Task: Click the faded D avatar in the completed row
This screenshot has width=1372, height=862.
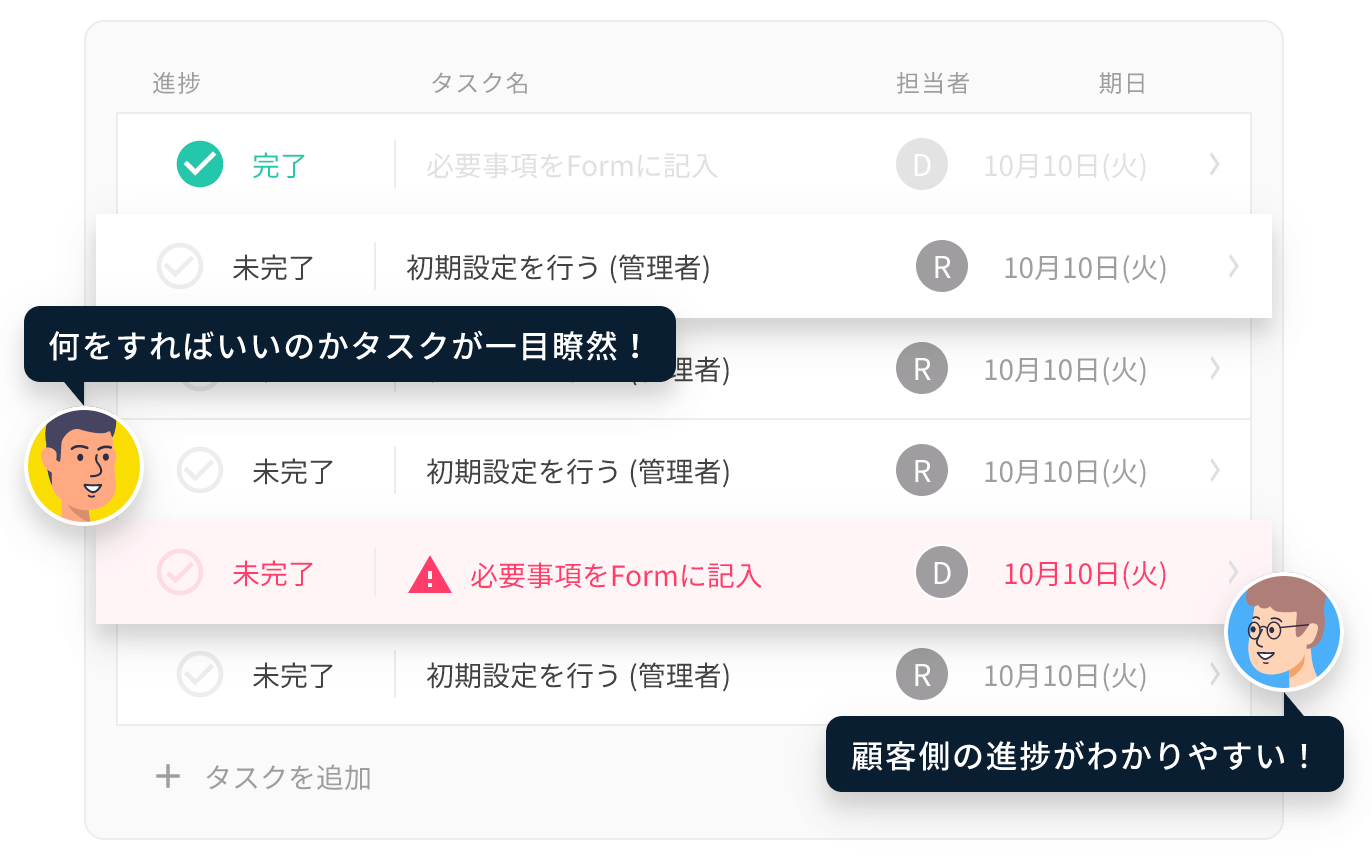Action: [922, 165]
